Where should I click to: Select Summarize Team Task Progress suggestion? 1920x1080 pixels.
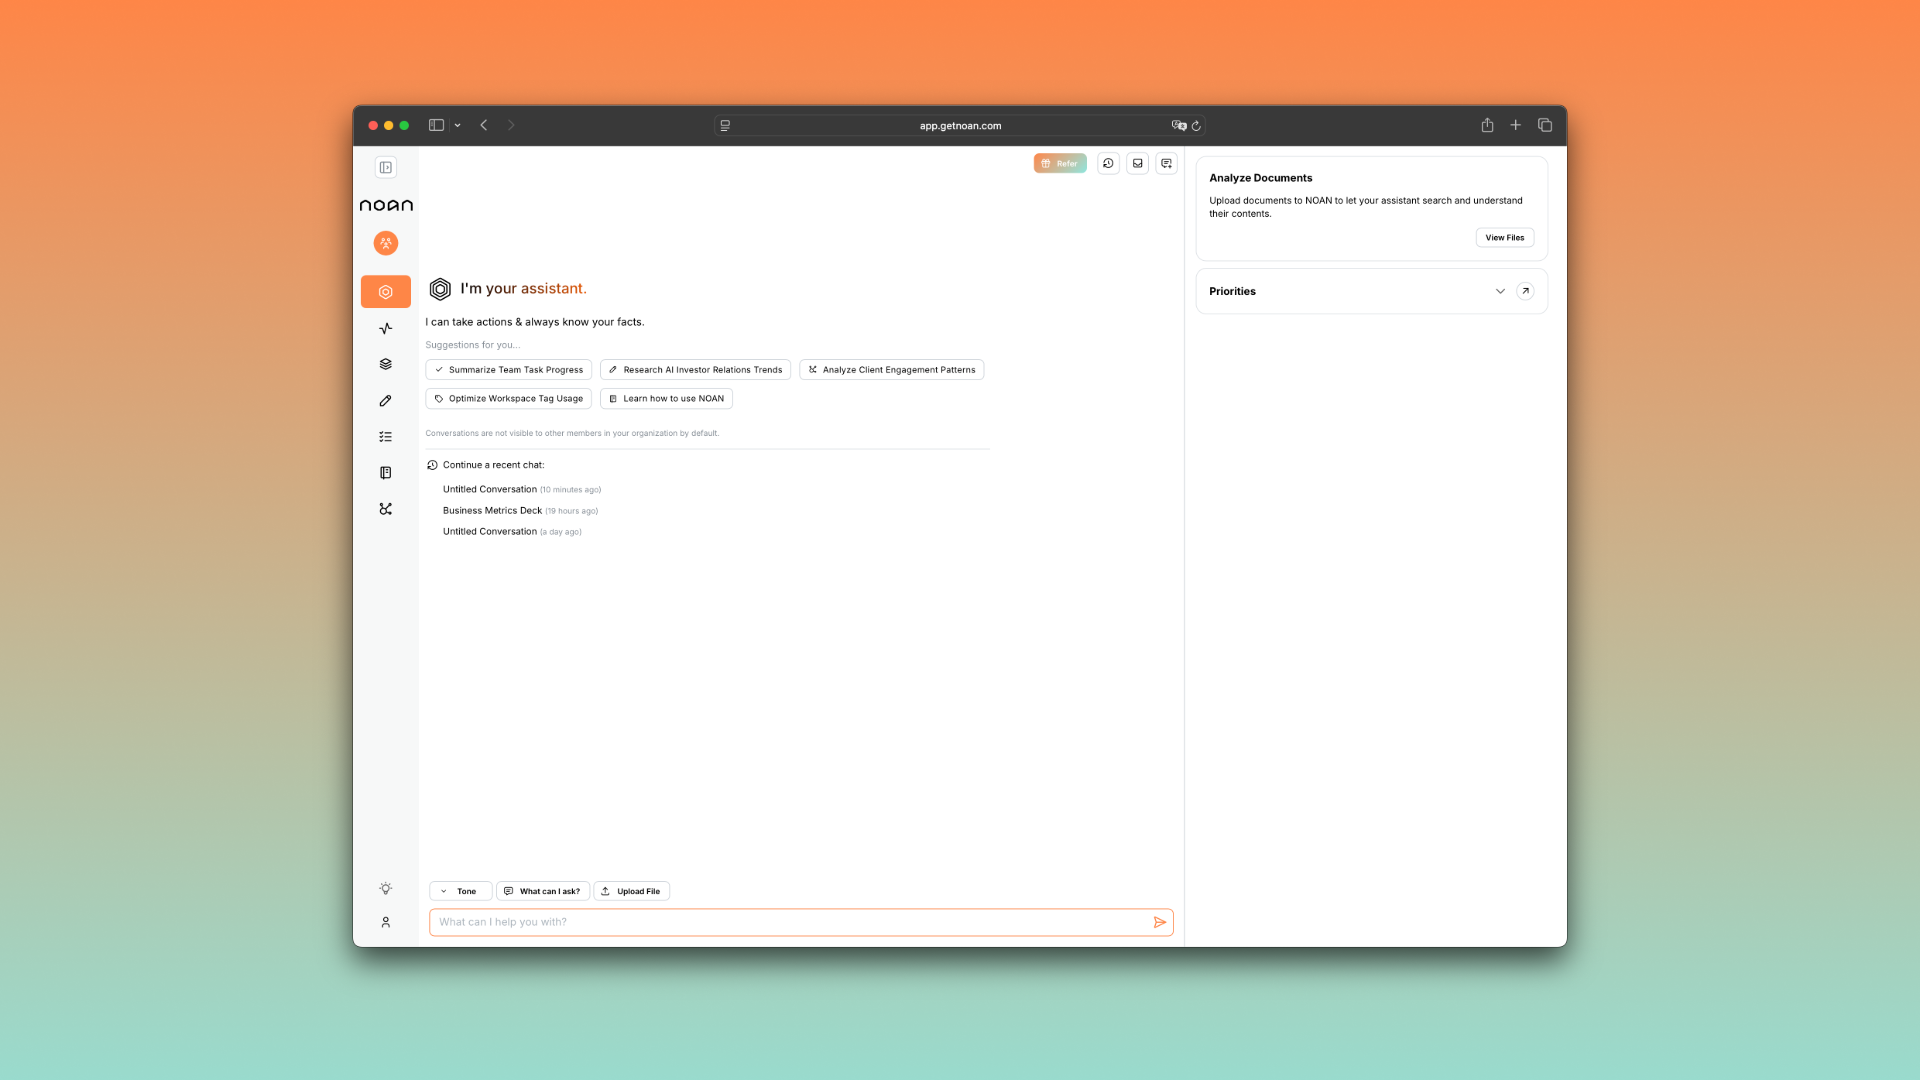tap(508, 370)
